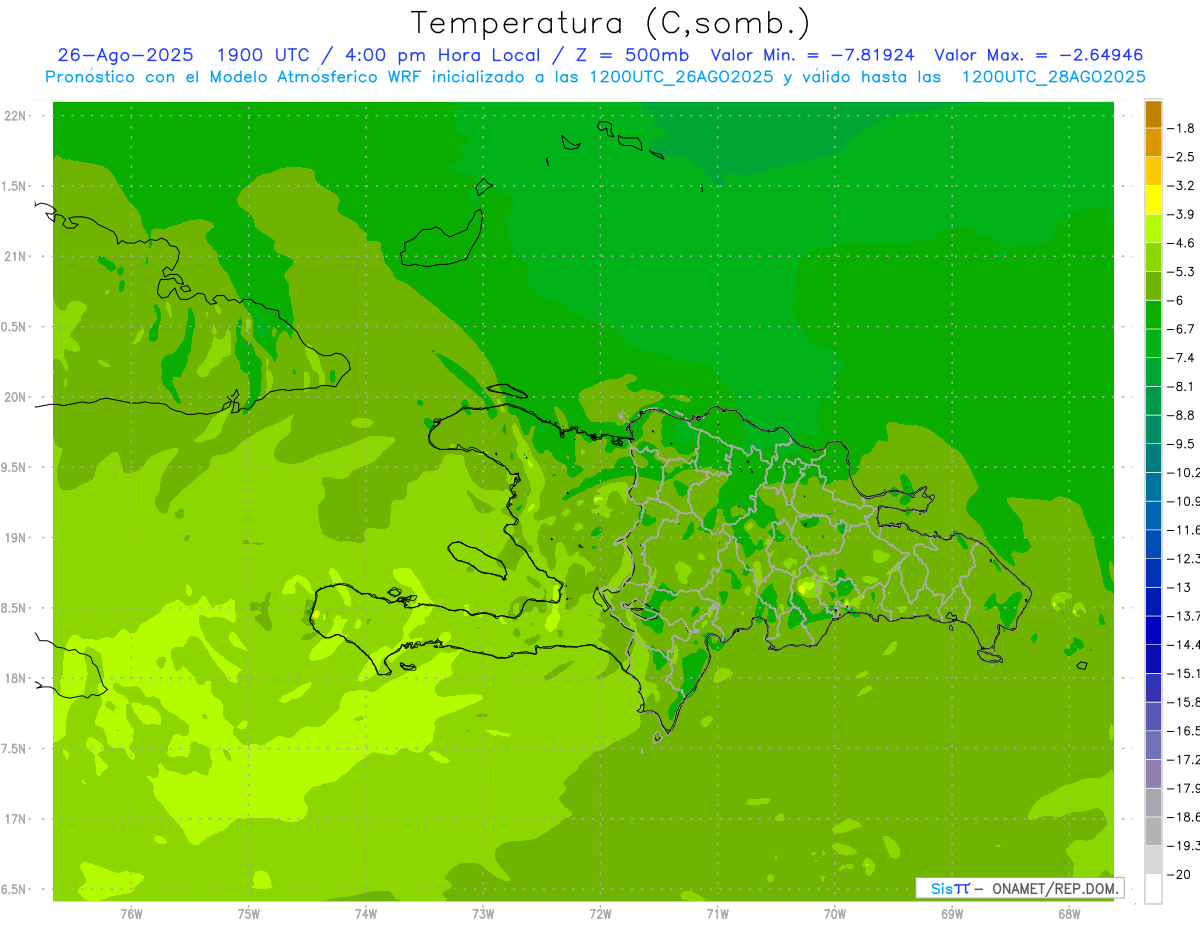Click the '72W' longitude label
The height and width of the screenshot is (927, 1200).
pyautogui.click(x=600, y=913)
